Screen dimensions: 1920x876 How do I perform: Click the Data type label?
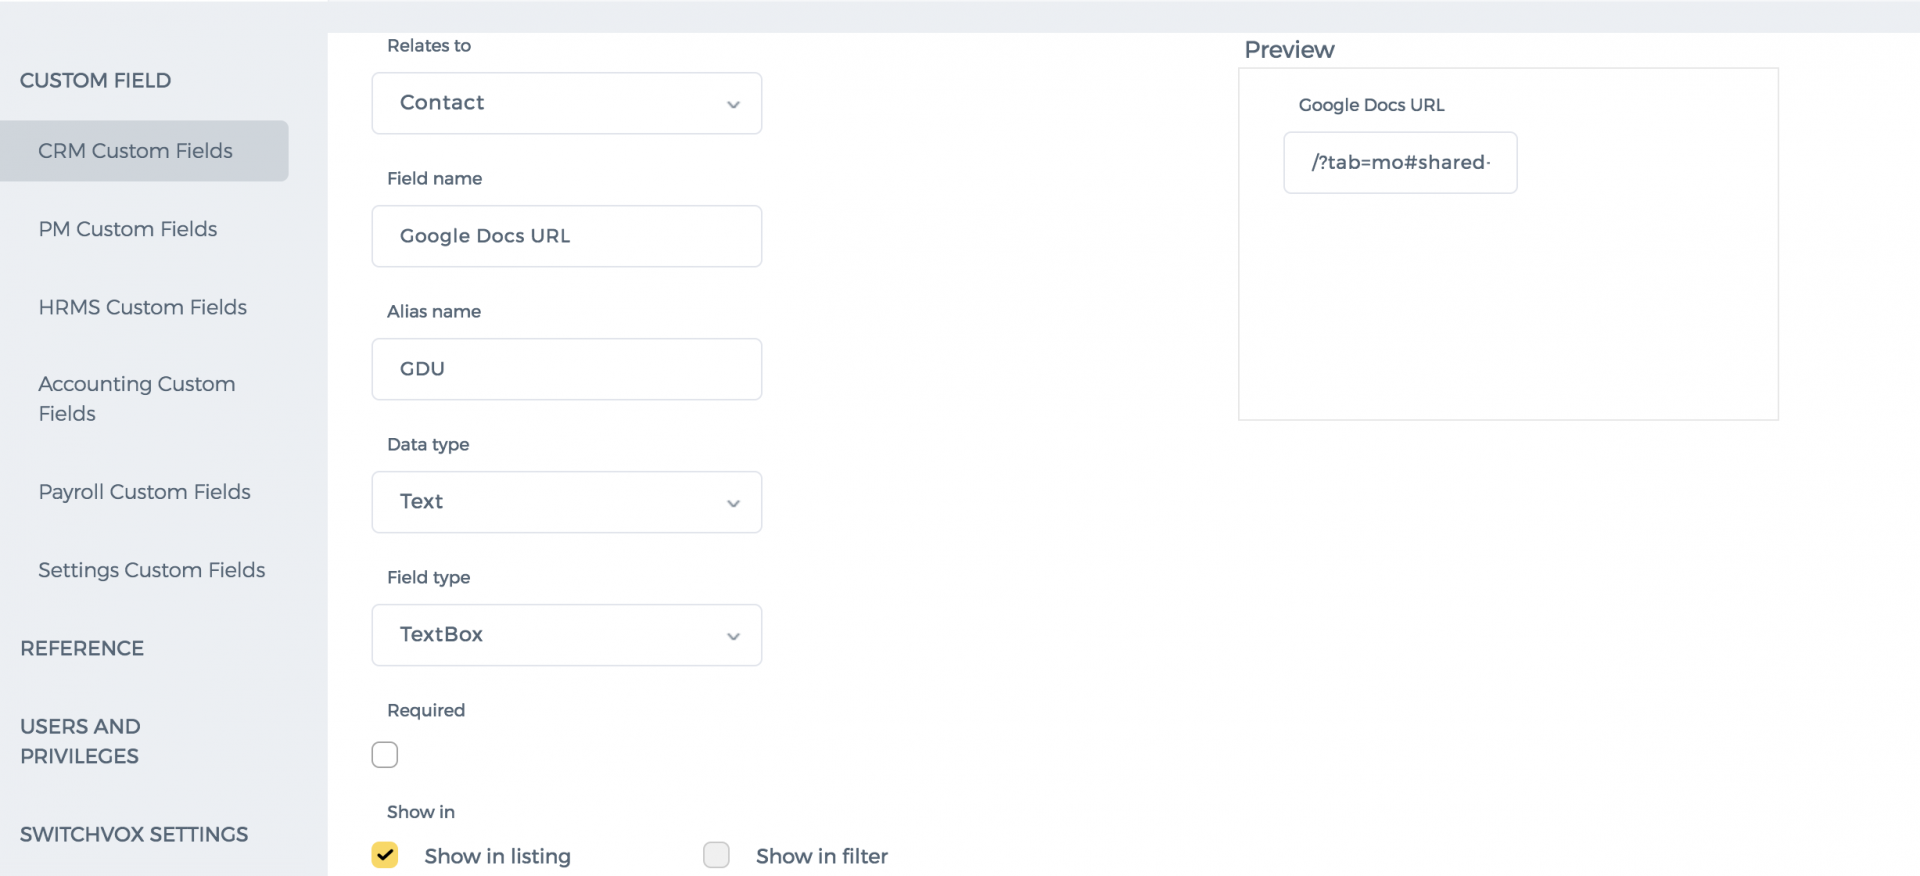[x=428, y=445]
